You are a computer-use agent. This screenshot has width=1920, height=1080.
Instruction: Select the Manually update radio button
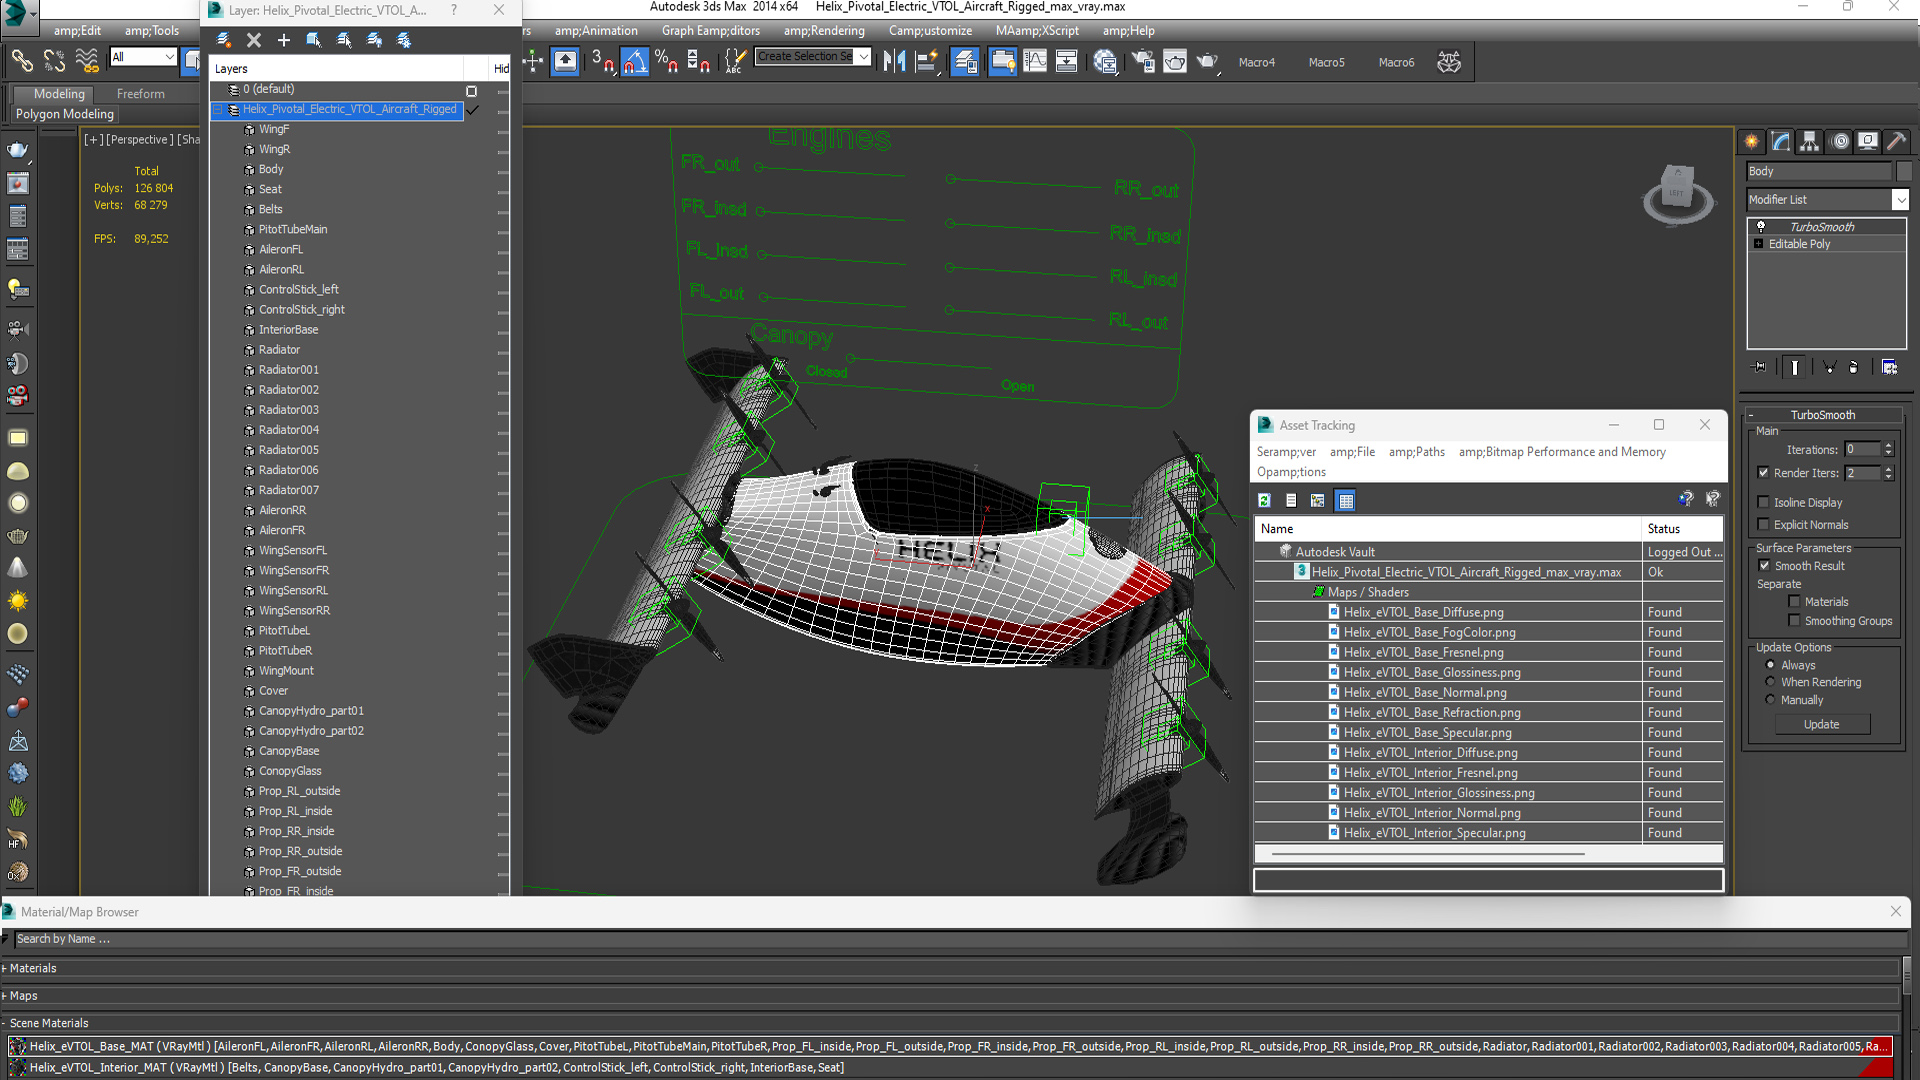[x=1771, y=700]
